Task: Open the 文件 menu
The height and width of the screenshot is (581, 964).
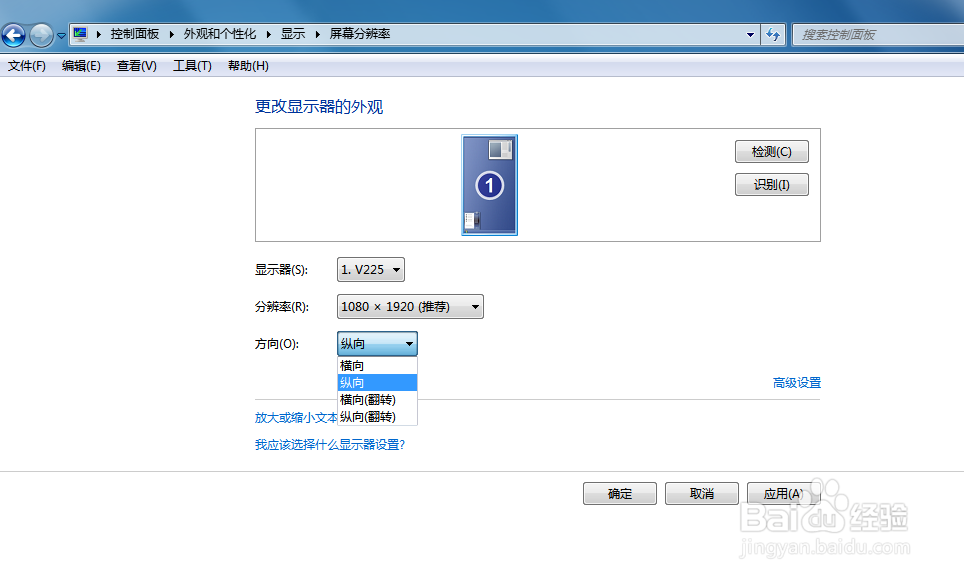Action: pos(26,65)
